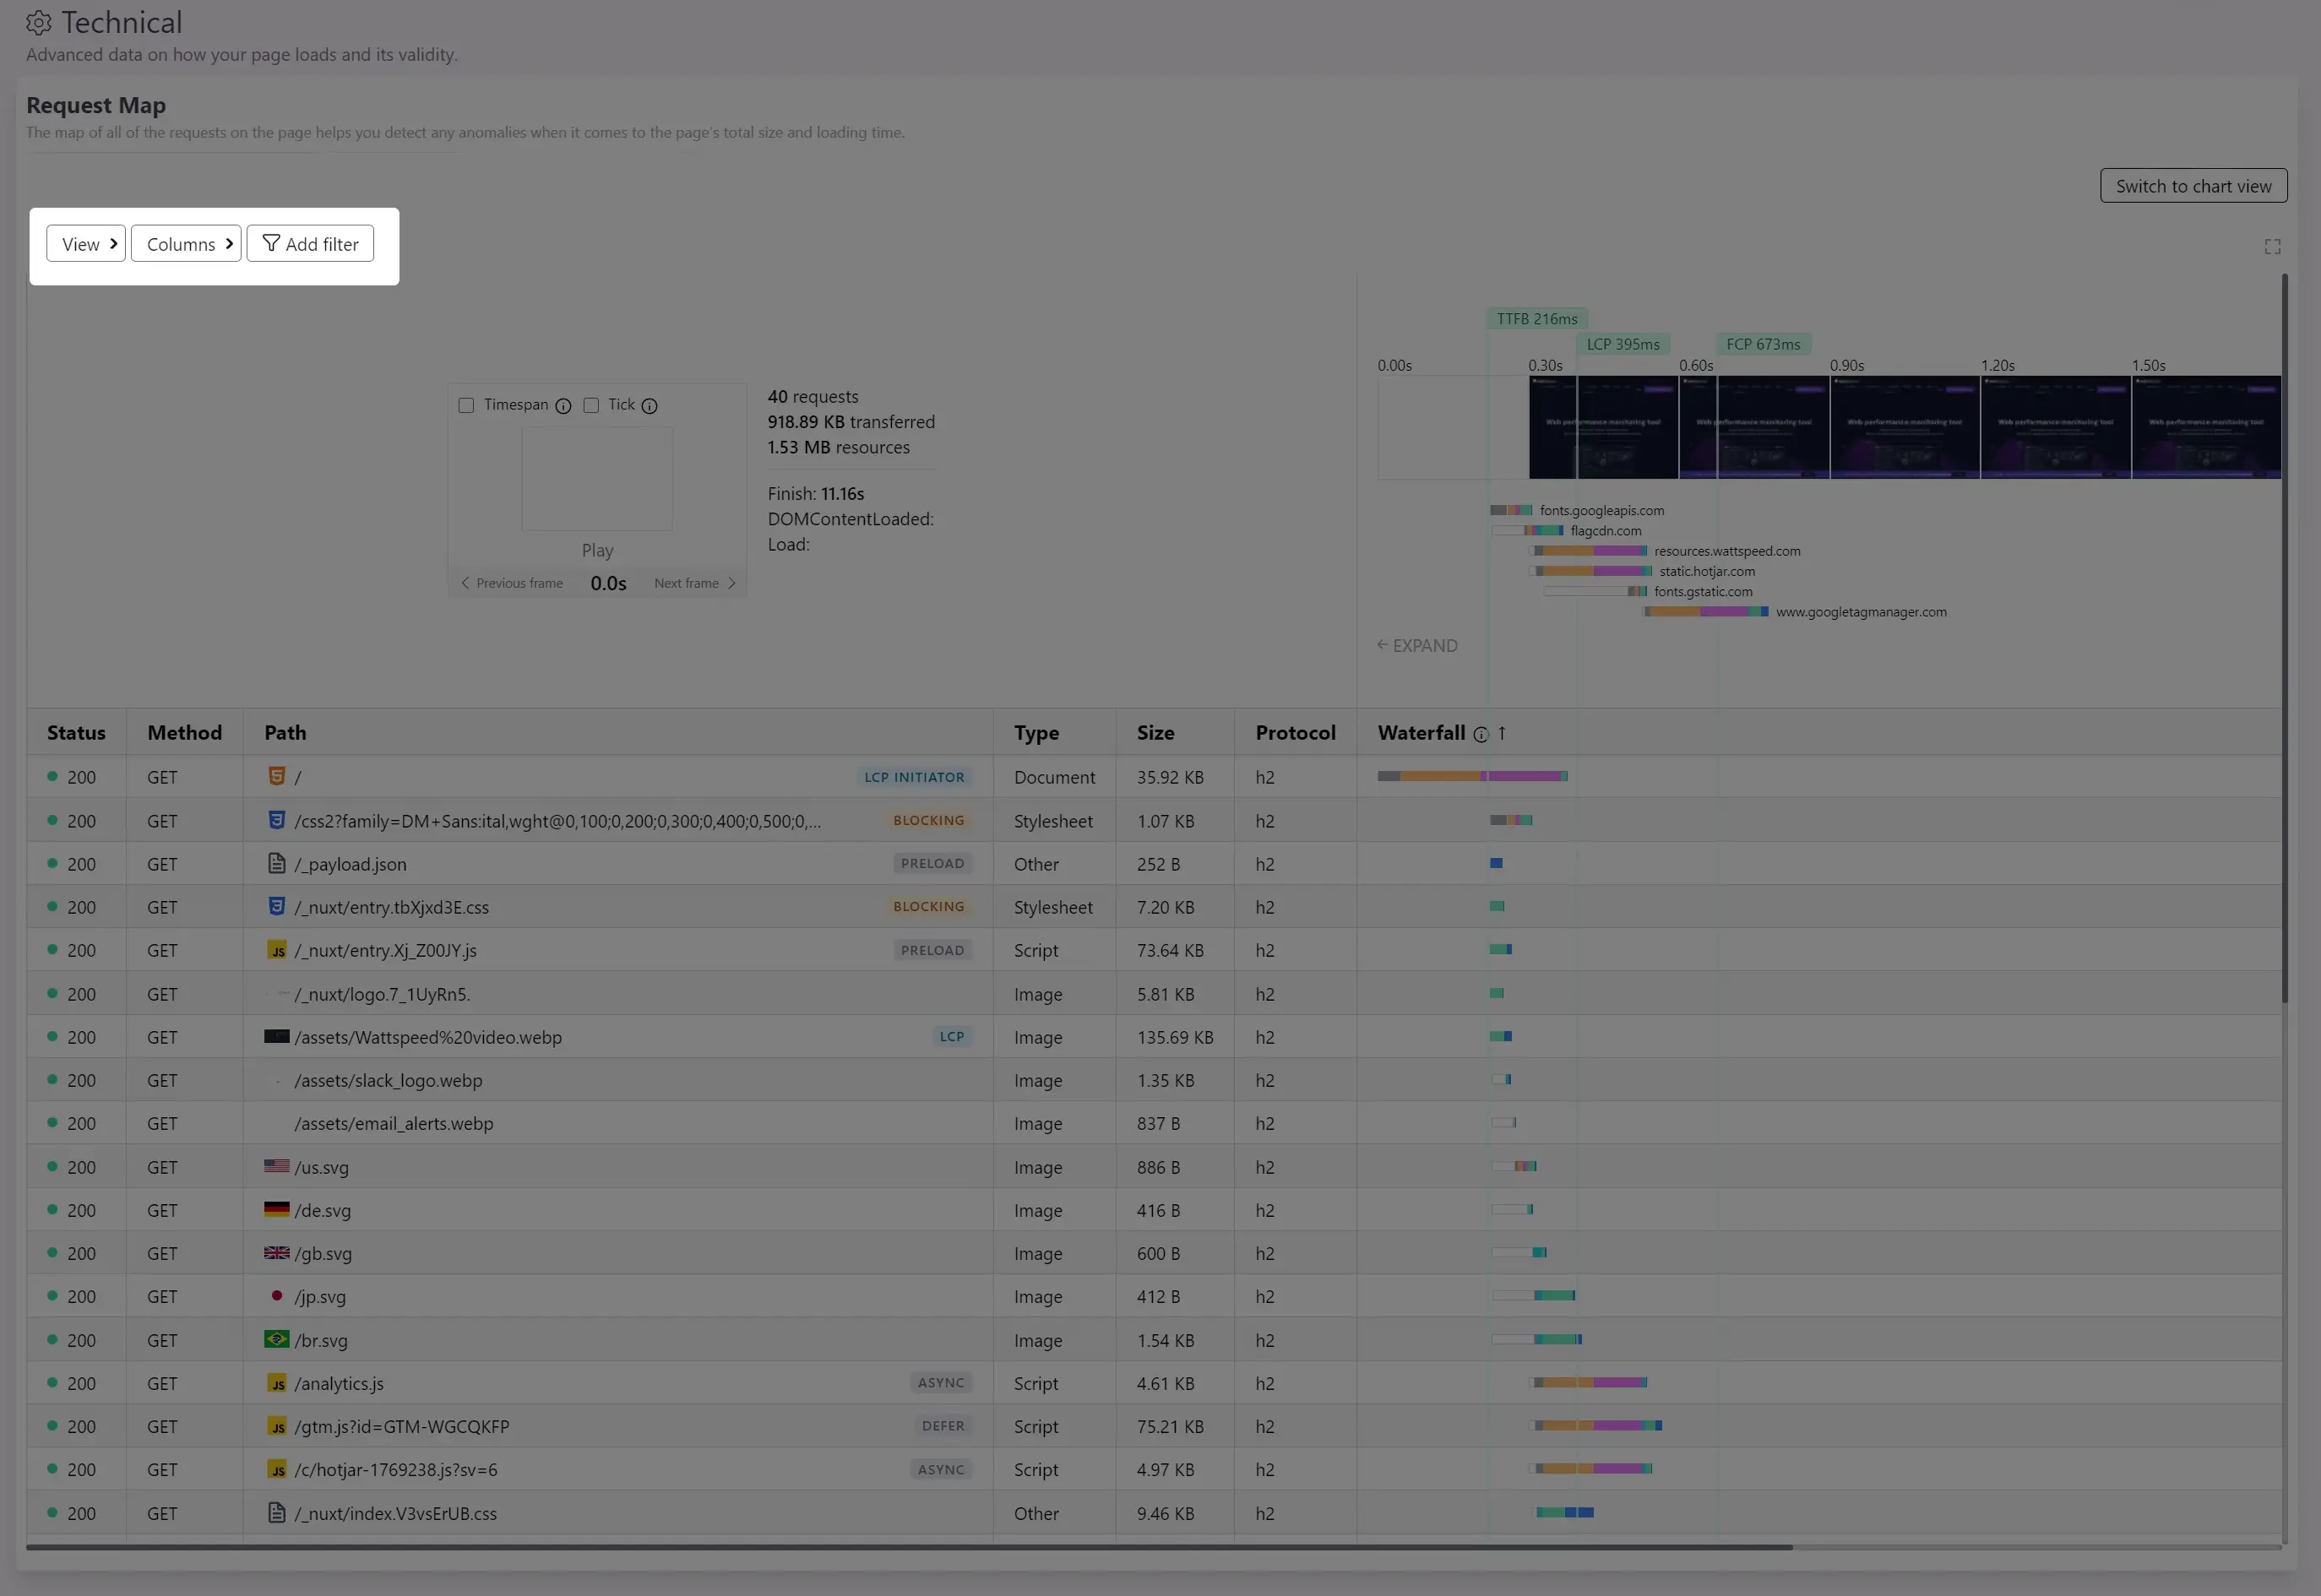Click the Technical gear icon
The width and height of the screenshot is (2321, 1596).
tap(38, 22)
